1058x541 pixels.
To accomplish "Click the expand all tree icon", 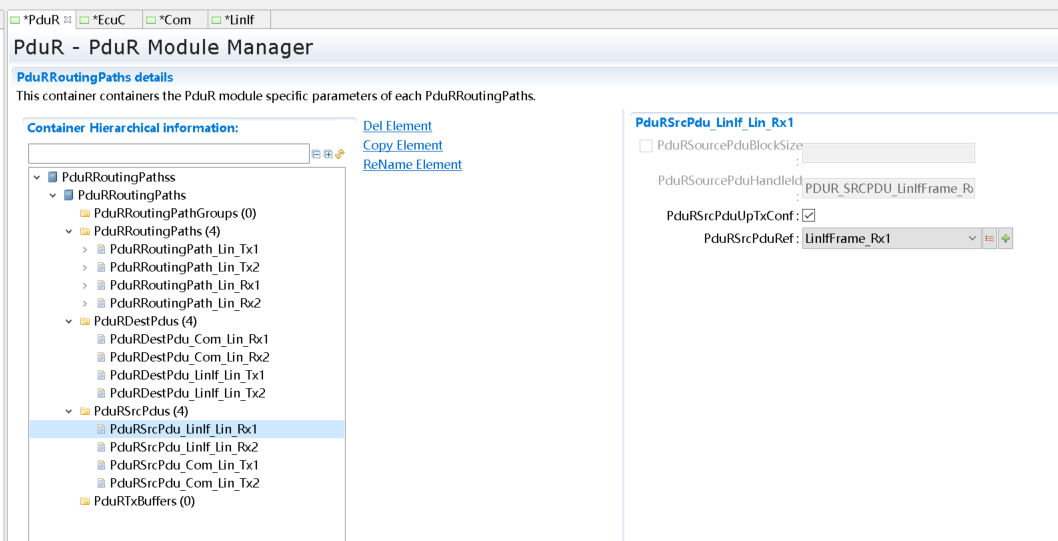I will (x=328, y=154).
